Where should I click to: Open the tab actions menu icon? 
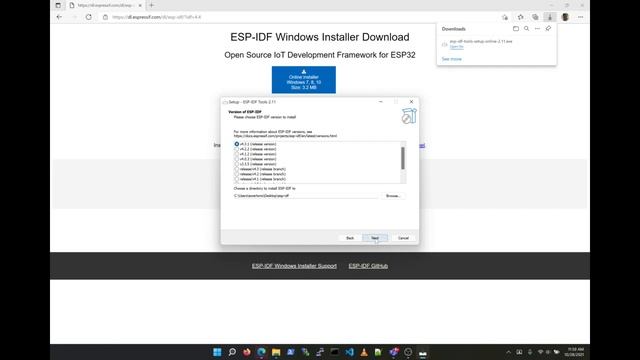[x=58, y=5]
